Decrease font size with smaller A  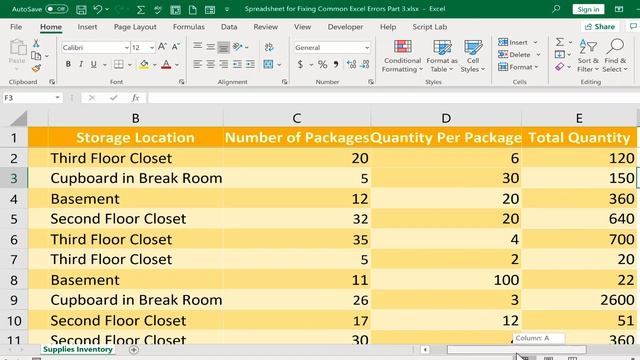pos(176,47)
